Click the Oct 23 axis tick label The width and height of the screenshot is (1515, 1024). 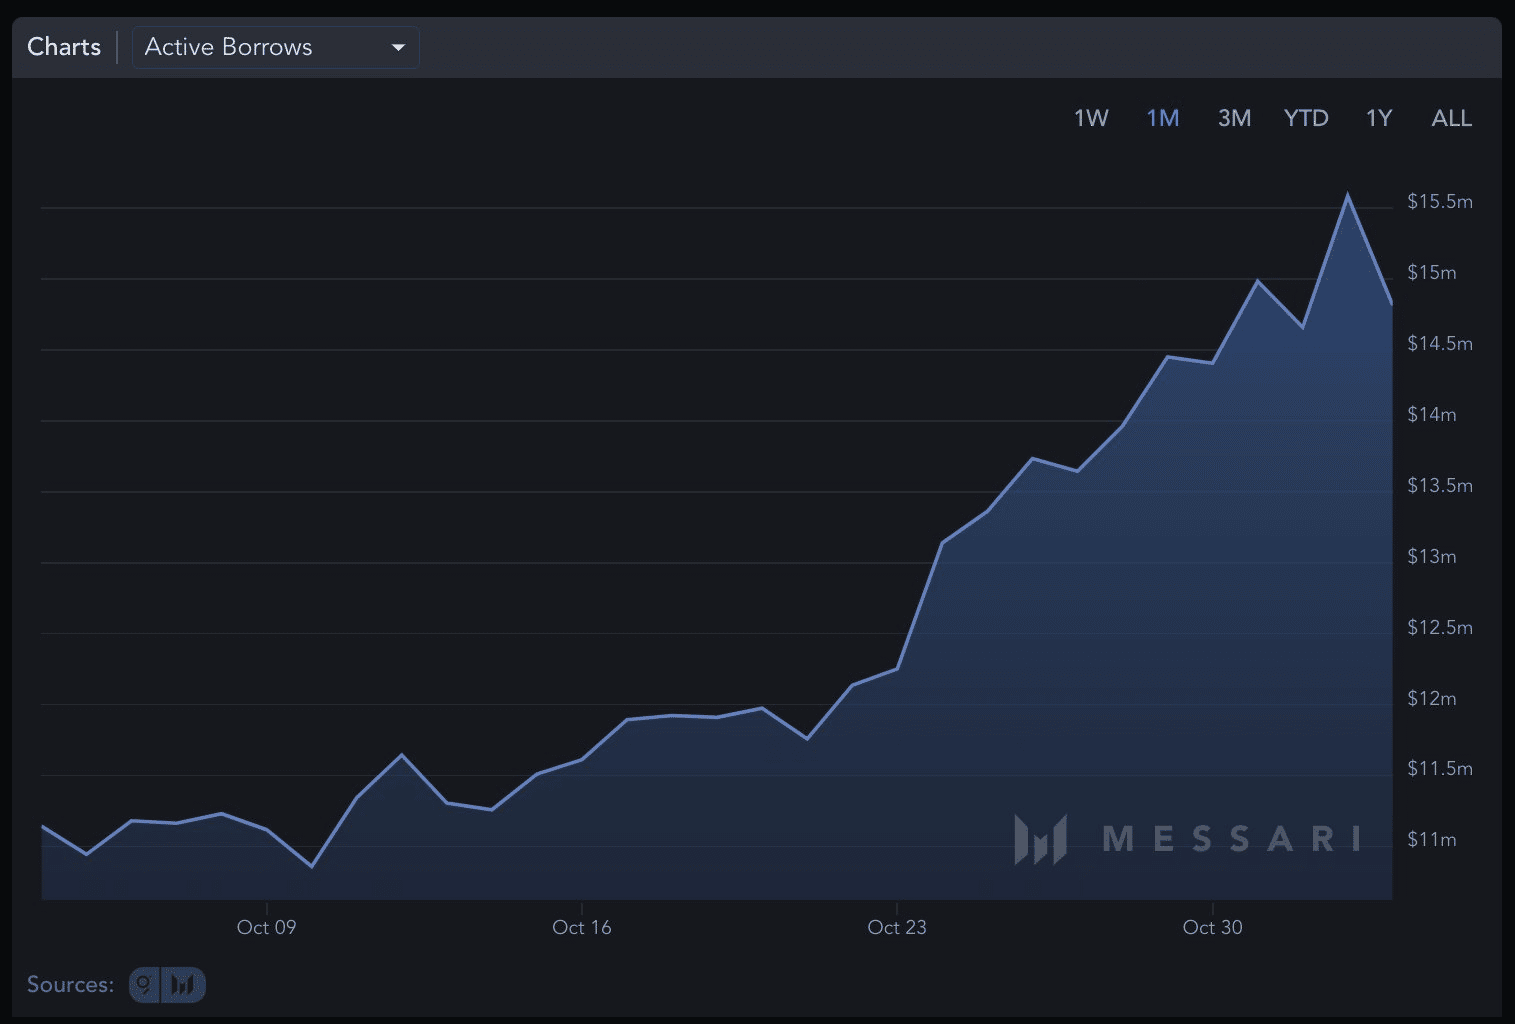click(x=897, y=927)
